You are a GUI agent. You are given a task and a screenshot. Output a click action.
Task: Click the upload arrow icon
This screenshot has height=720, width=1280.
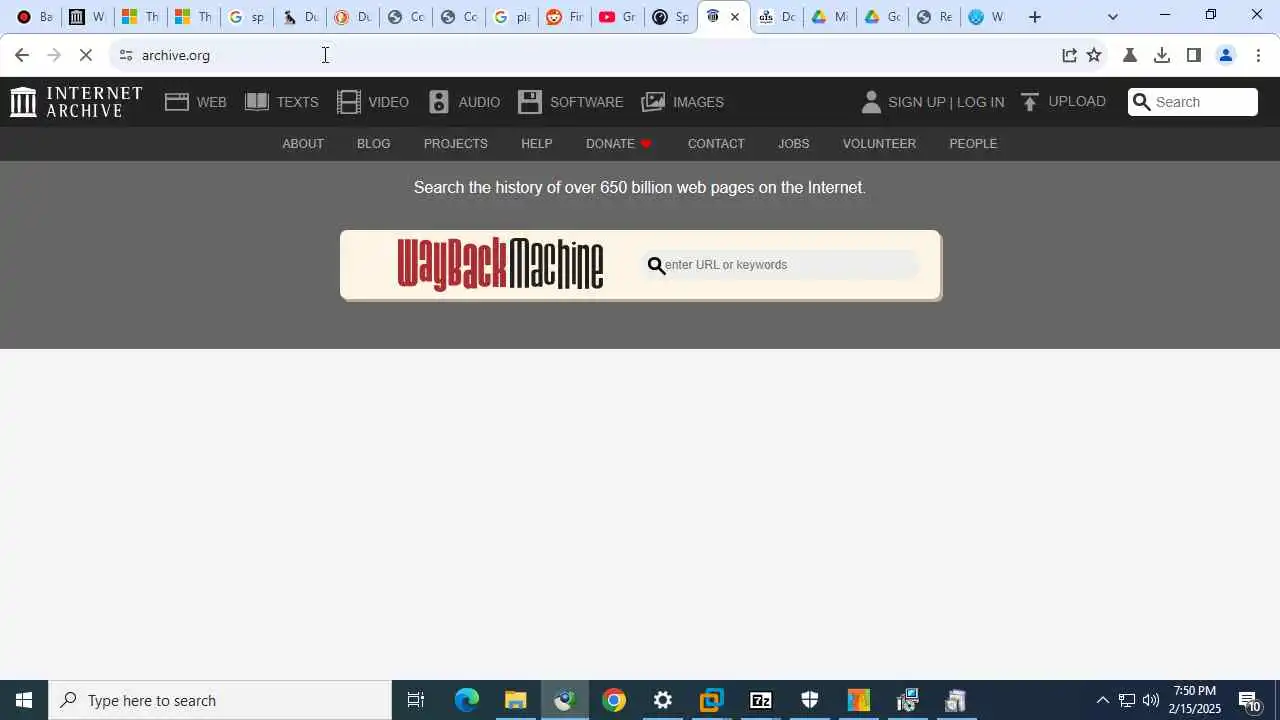pyautogui.click(x=1030, y=102)
